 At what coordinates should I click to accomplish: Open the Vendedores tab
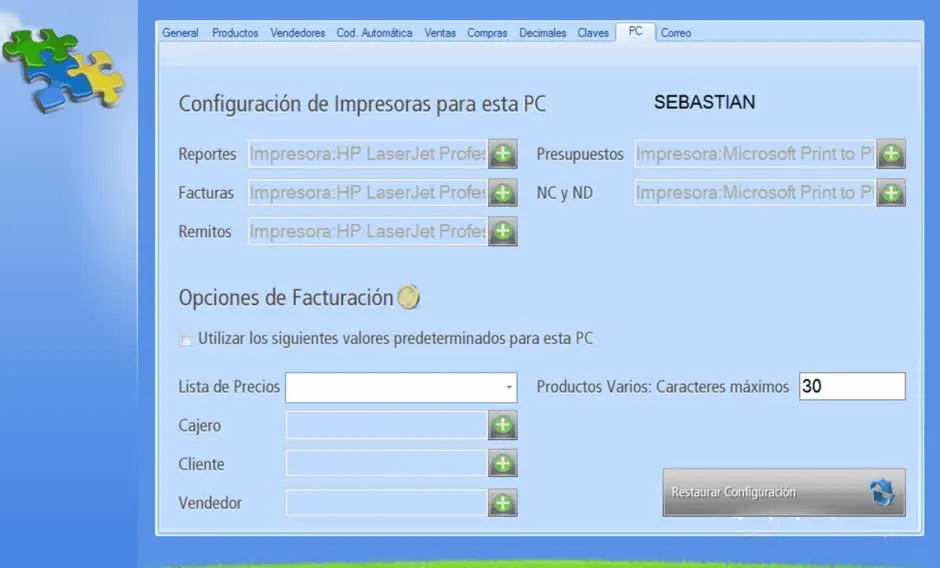tap(297, 33)
